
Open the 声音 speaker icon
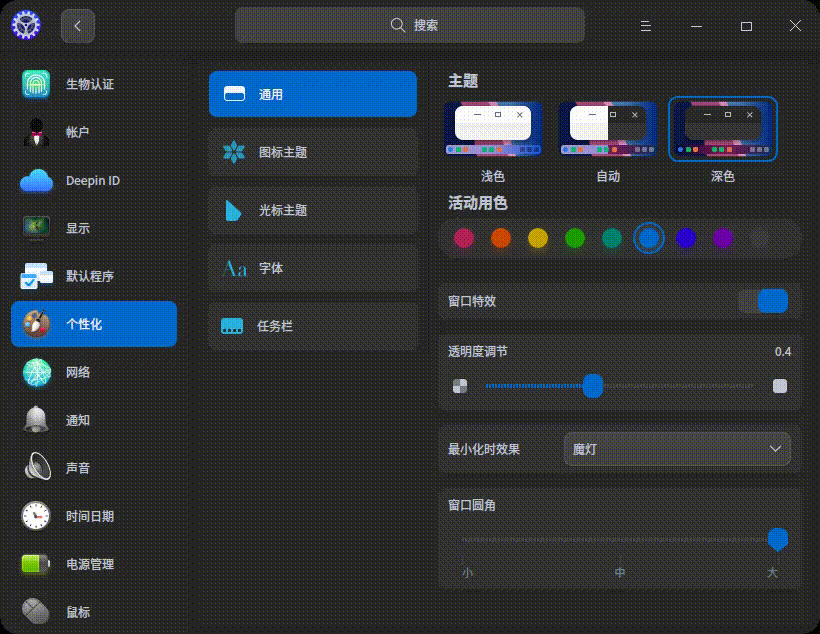click(38, 467)
